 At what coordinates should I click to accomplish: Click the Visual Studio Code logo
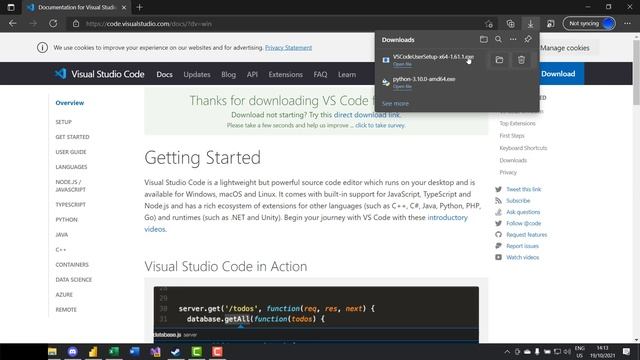tap(99, 74)
